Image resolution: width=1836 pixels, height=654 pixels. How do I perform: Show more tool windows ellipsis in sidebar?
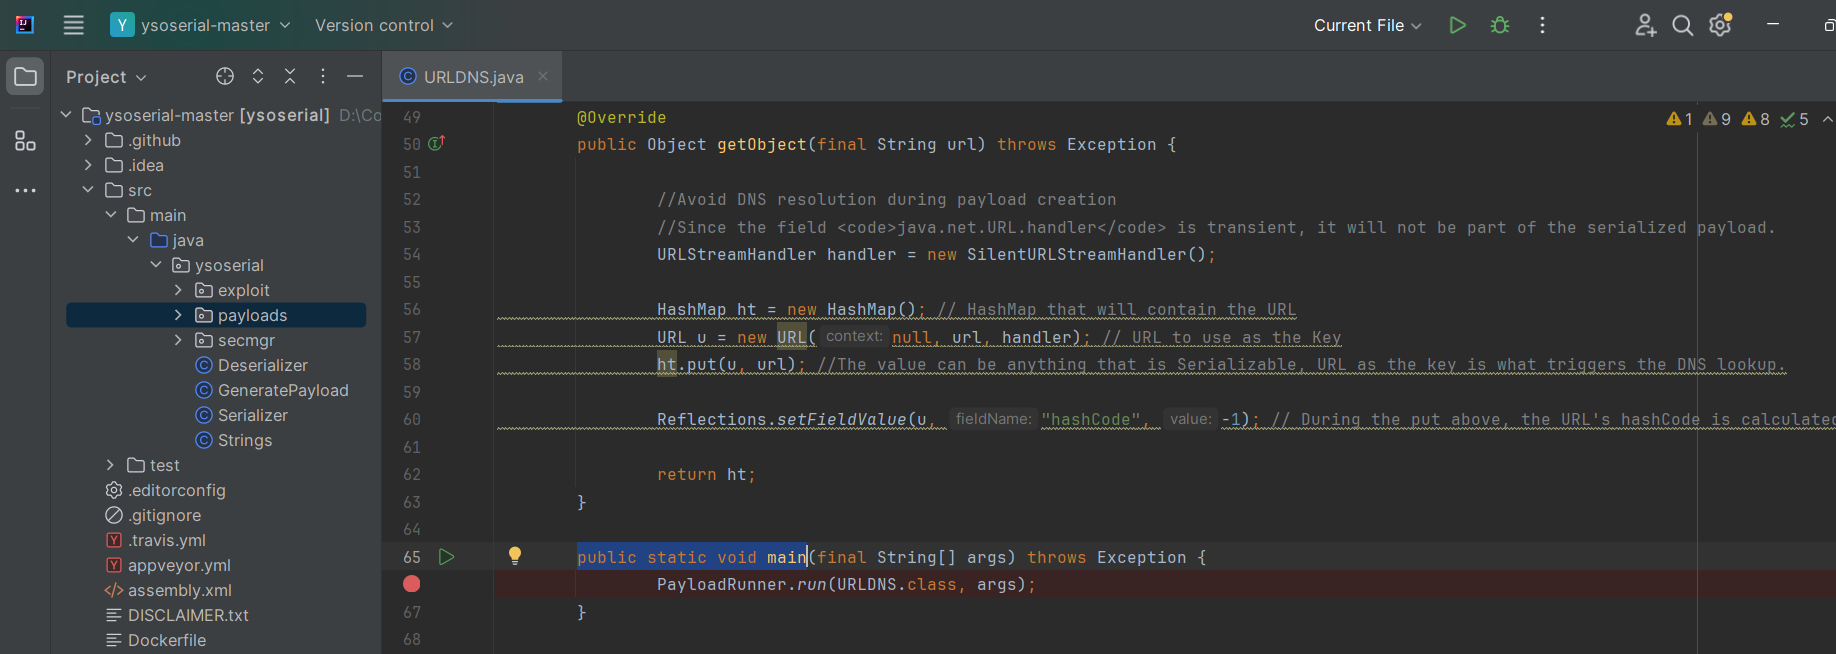click(x=26, y=190)
